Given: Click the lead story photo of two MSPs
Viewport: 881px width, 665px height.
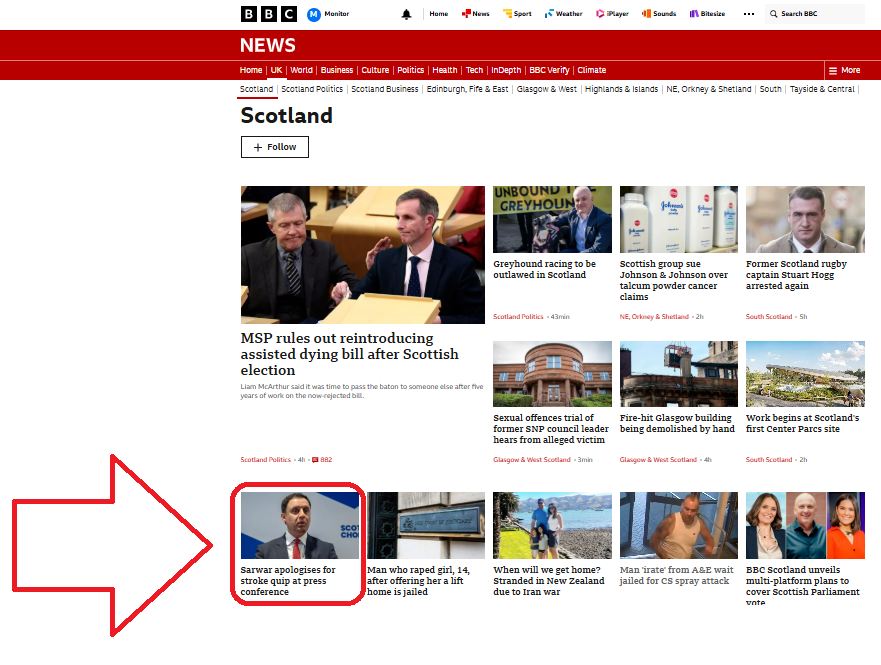Looking at the screenshot, I should [x=362, y=255].
